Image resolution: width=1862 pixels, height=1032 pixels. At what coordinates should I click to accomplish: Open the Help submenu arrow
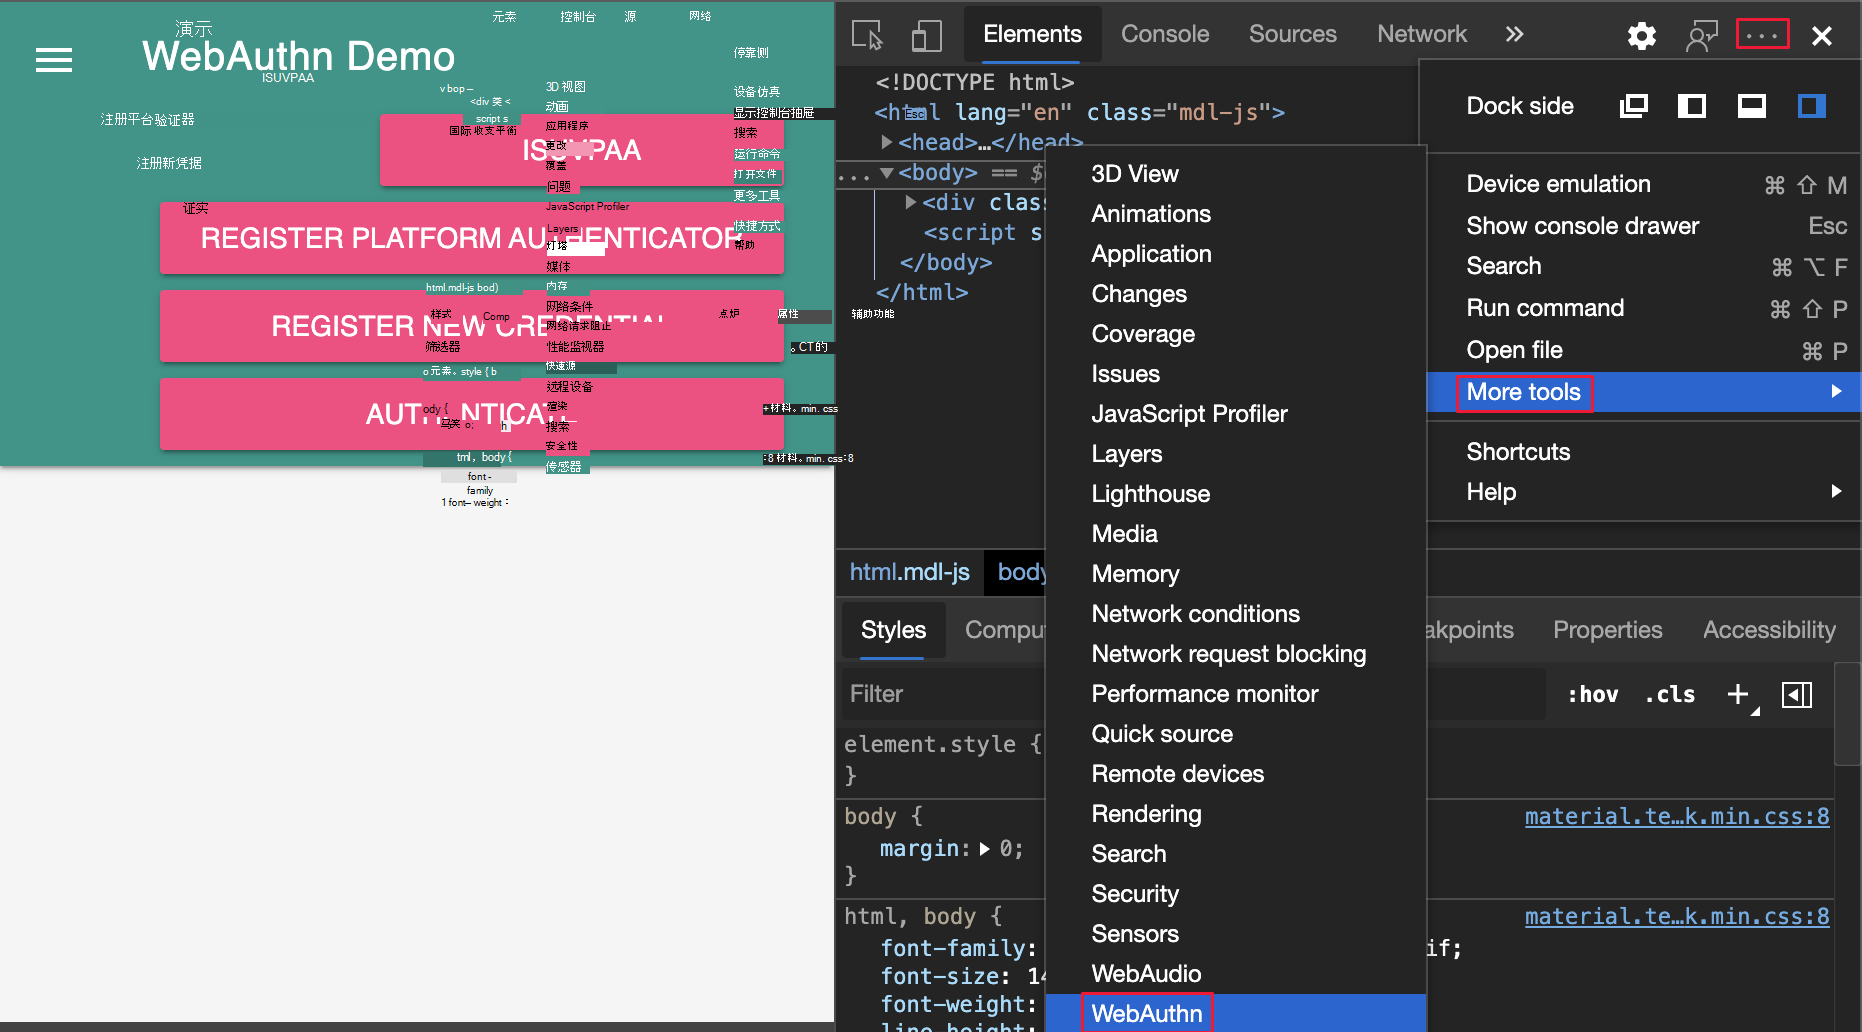tap(1836, 491)
